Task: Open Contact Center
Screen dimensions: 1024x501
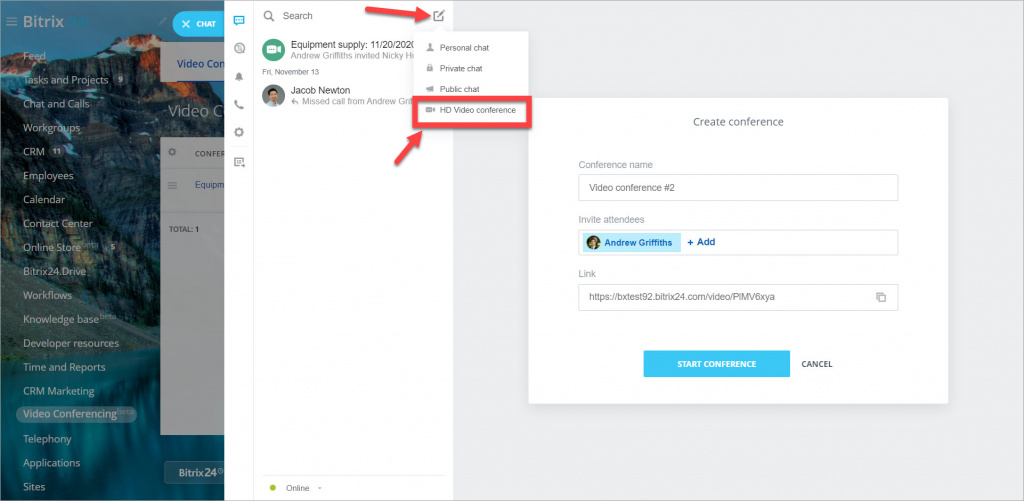Action: tap(58, 223)
